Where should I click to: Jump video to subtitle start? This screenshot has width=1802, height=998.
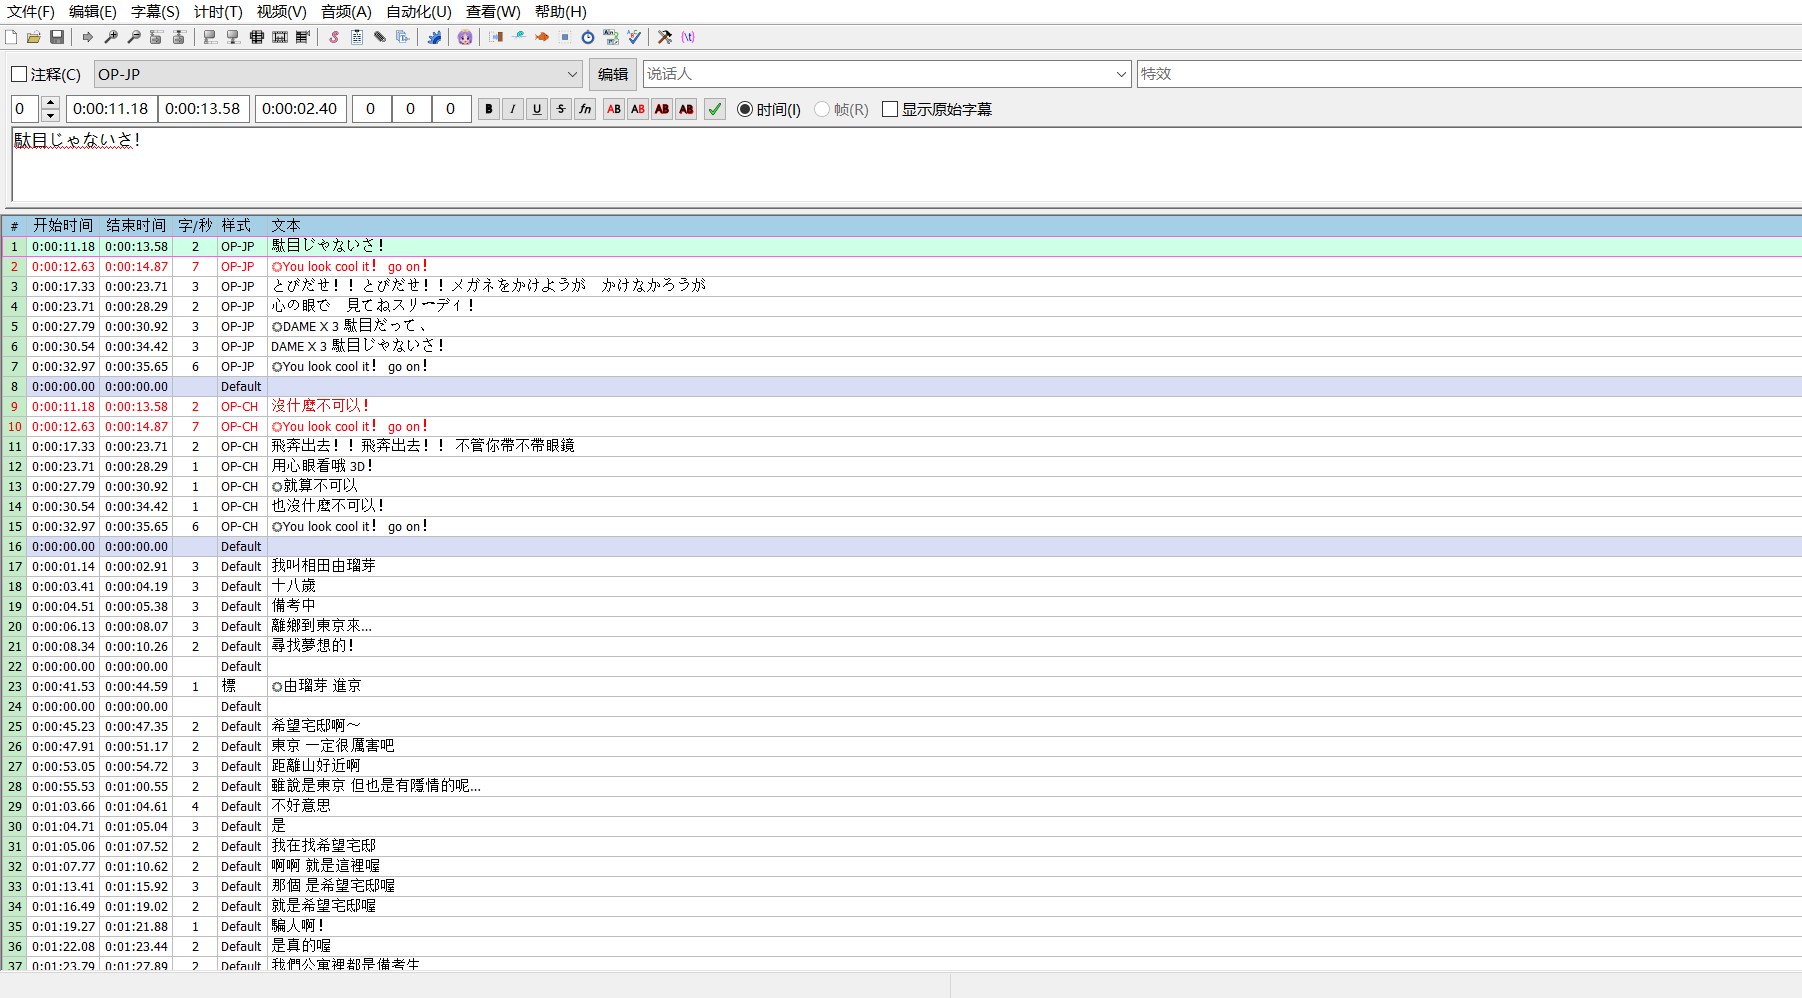tap(156, 37)
